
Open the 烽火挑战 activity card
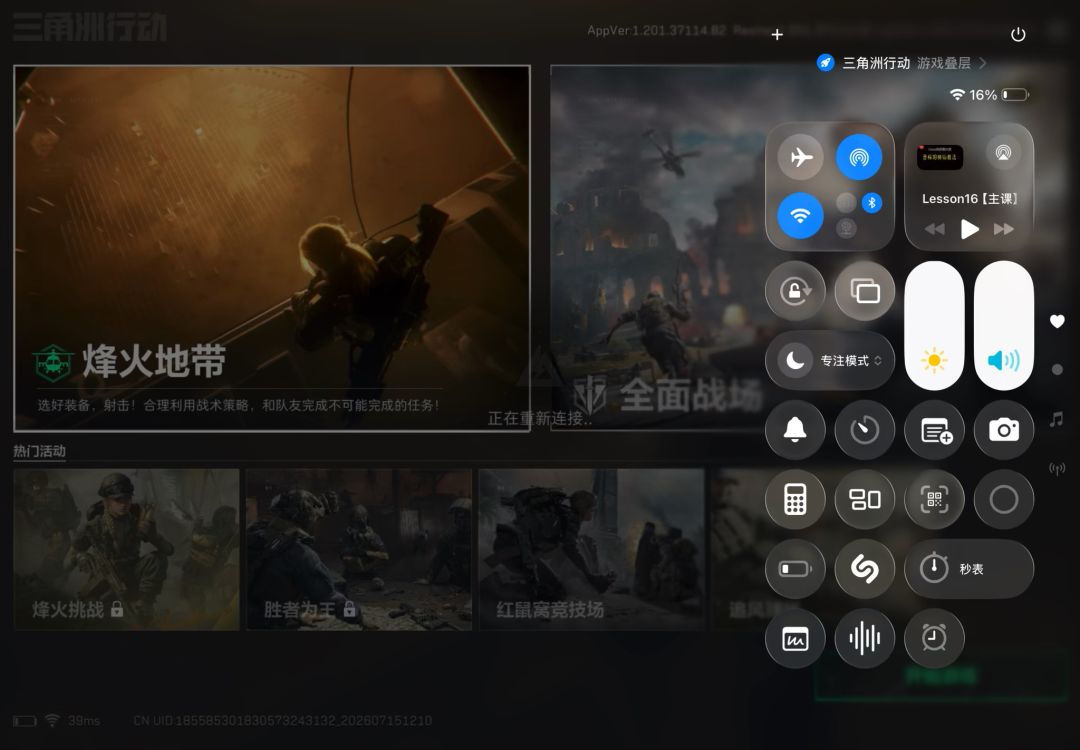[x=127, y=550]
